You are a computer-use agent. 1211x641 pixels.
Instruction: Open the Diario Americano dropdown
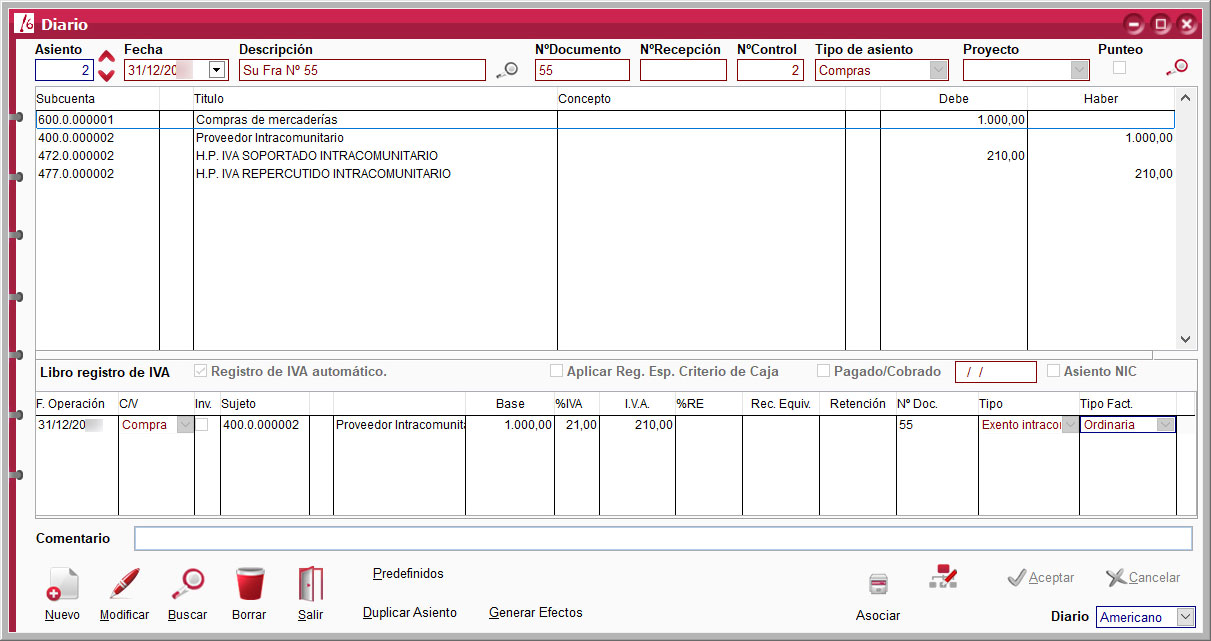click(x=1185, y=617)
